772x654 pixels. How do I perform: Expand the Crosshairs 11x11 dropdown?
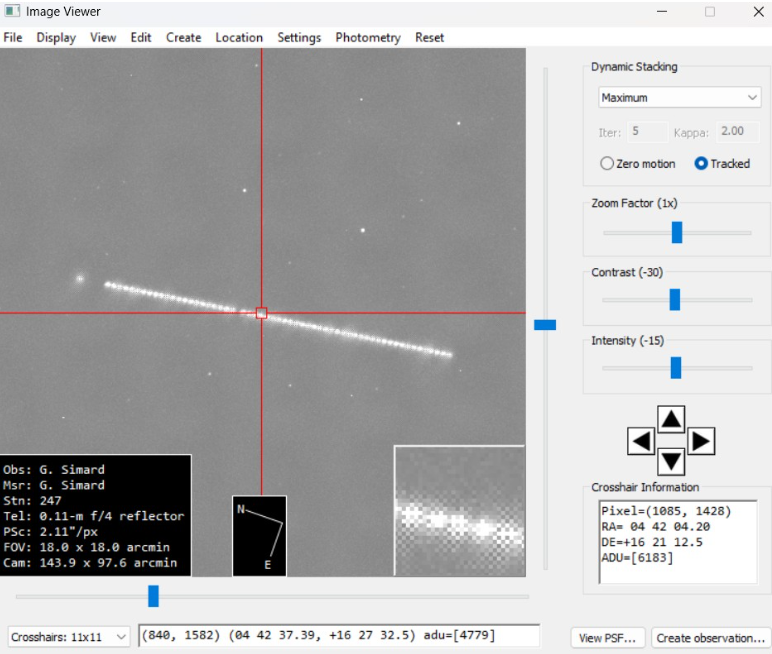(x=69, y=636)
